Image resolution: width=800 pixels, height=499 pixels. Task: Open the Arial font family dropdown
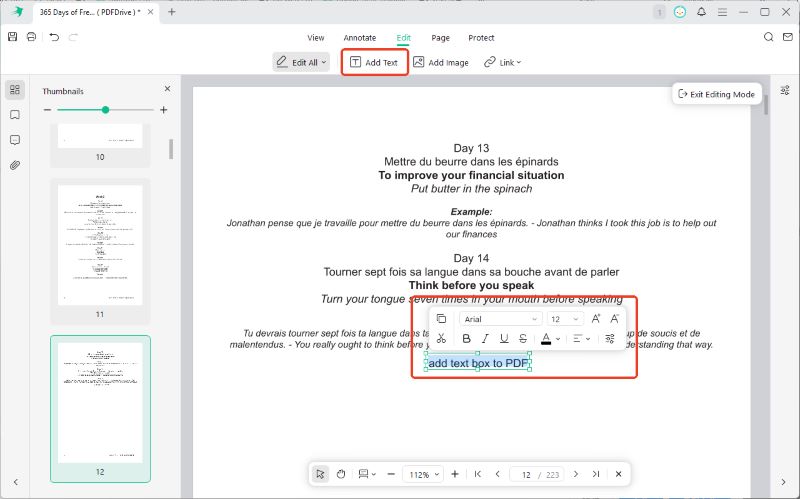tap(500, 319)
